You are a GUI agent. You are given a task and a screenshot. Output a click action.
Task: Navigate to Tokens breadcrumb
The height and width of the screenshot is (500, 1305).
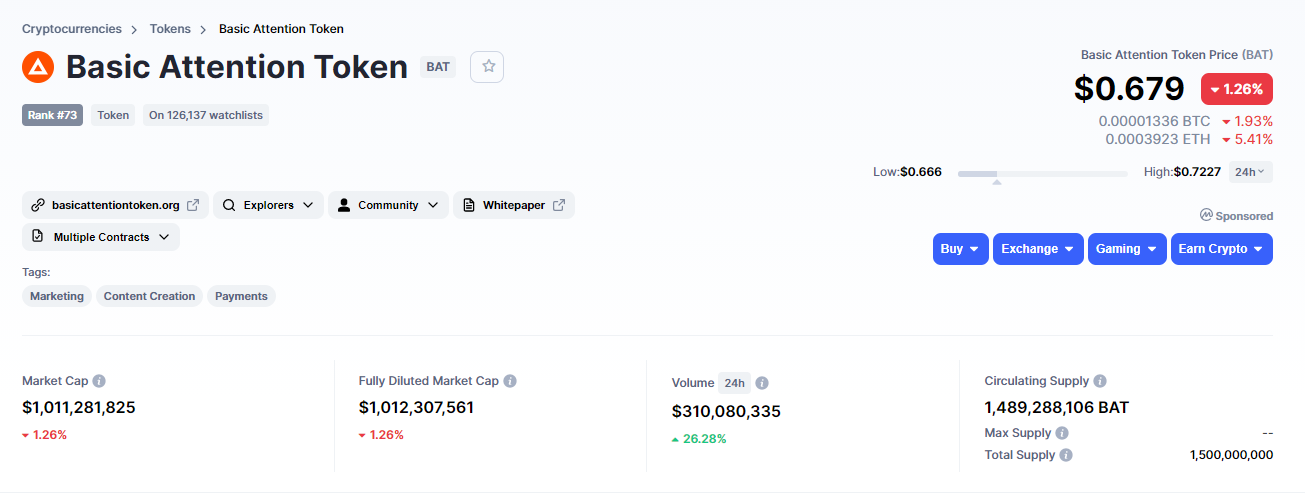[170, 29]
